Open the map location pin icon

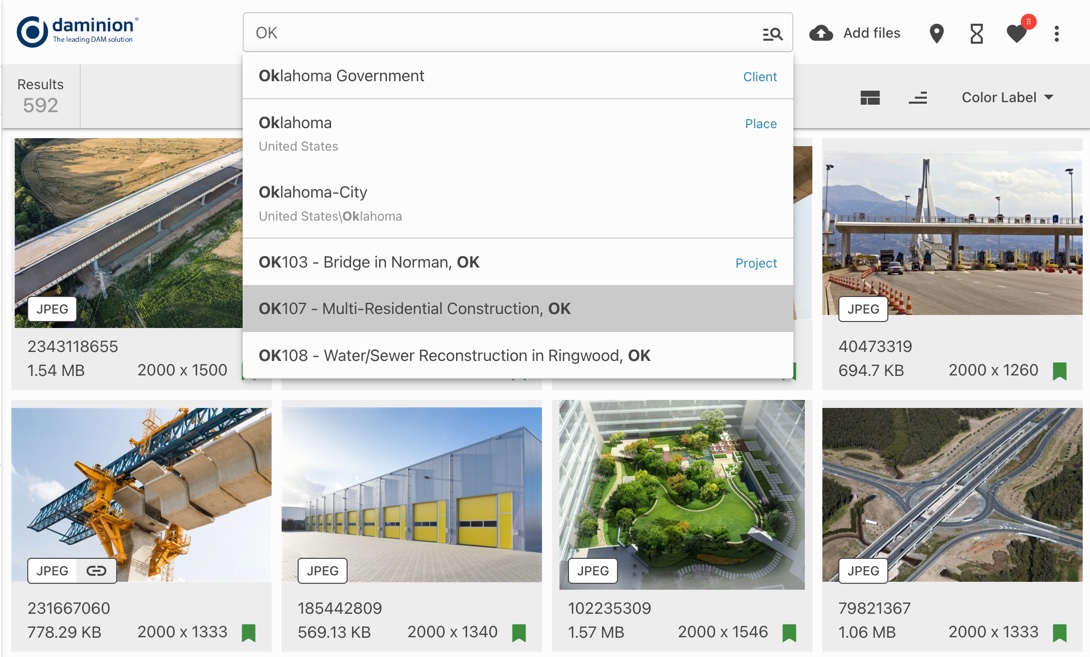coord(936,34)
